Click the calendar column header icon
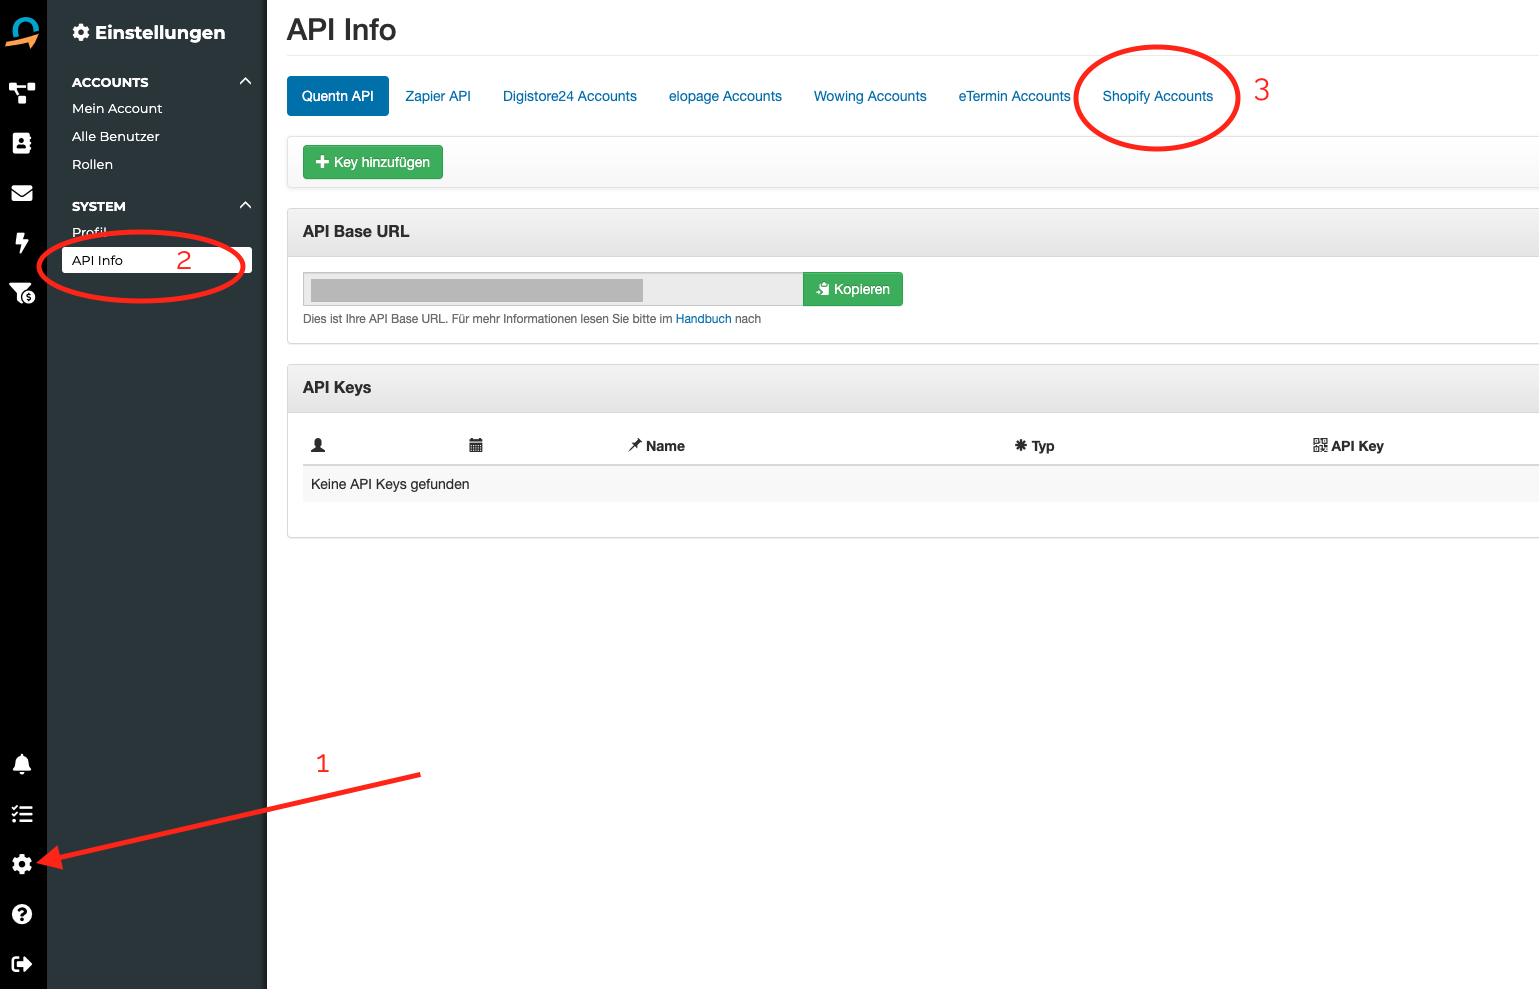Screen dimensions: 1539x989 tap(476, 445)
